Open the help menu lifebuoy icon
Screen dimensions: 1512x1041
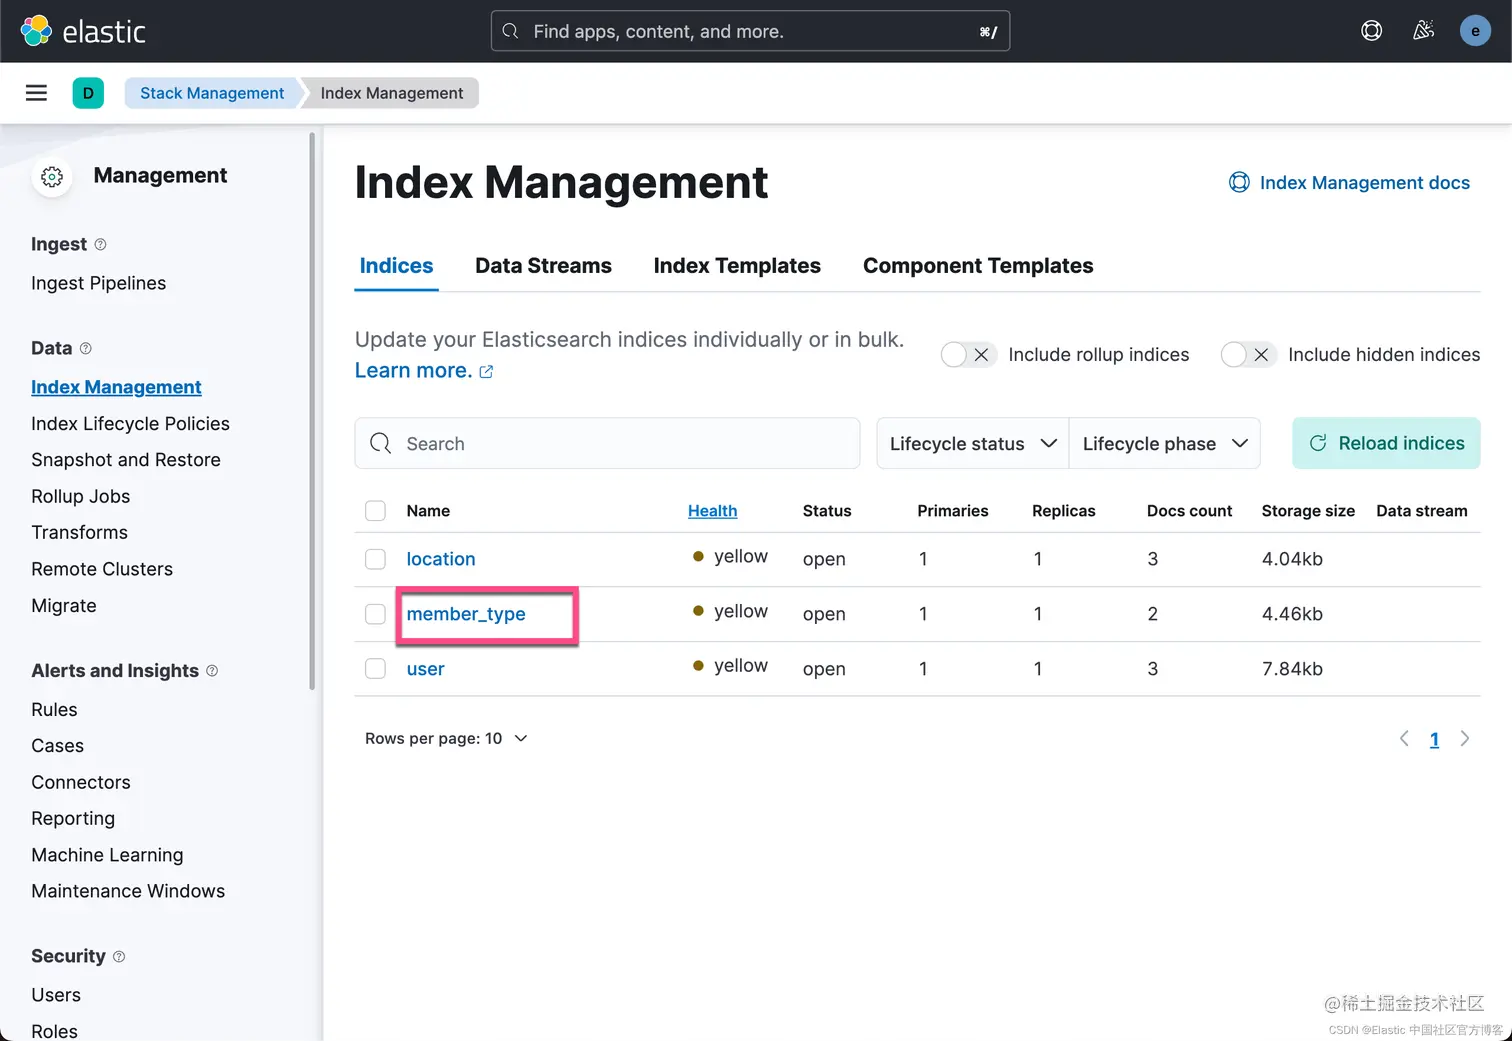click(x=1371, y=31)
